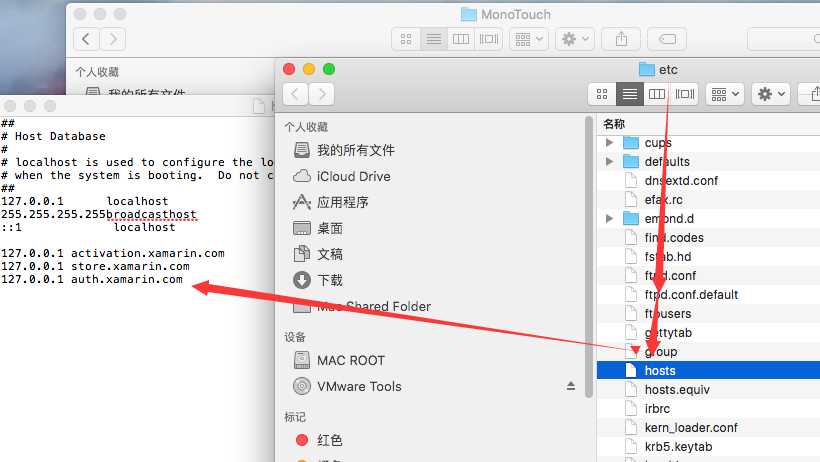The height and width of the screenshot is (462, 820).
Task: Switch etc window to icon view
Action: [602, 94]
